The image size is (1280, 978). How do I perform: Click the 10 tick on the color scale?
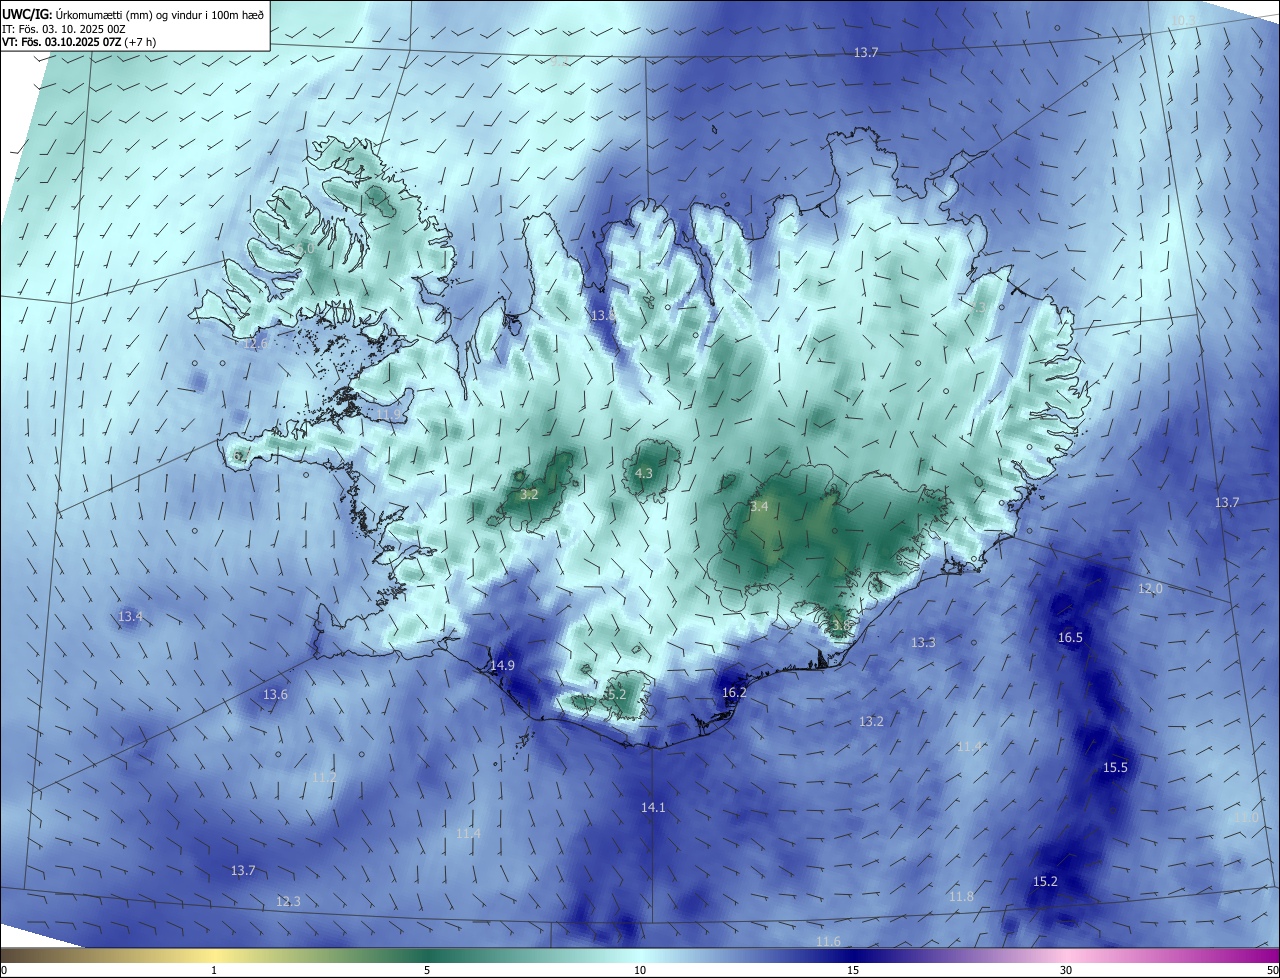click(640, 970)
